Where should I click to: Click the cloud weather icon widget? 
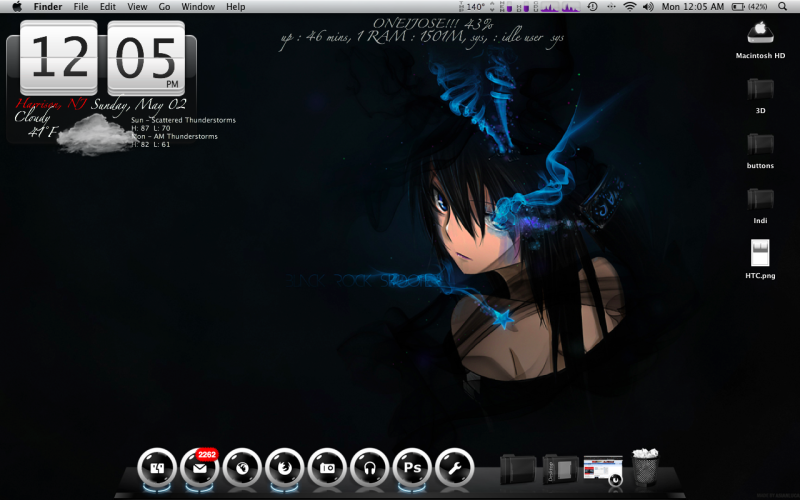pyautogui.click(x=95, y=135)
